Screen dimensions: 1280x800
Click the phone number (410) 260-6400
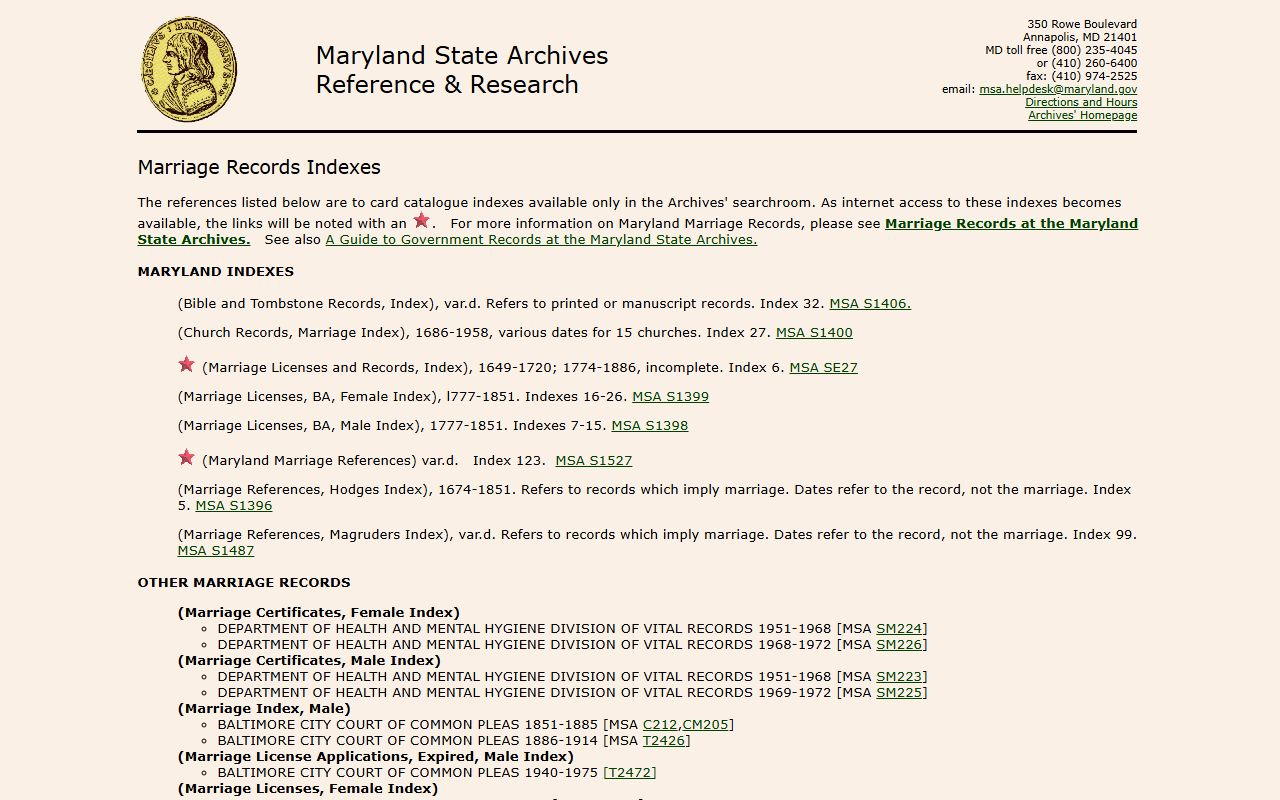[x=1094, y=63]
